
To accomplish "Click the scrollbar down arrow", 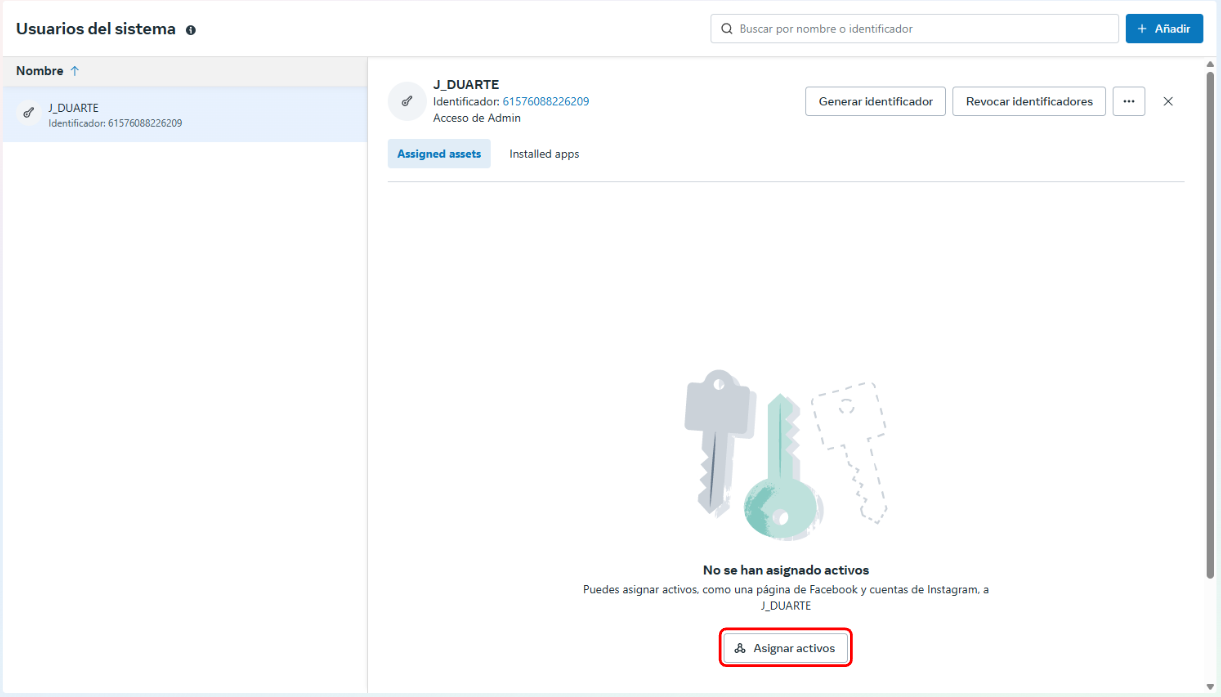I will point(1211,687).
